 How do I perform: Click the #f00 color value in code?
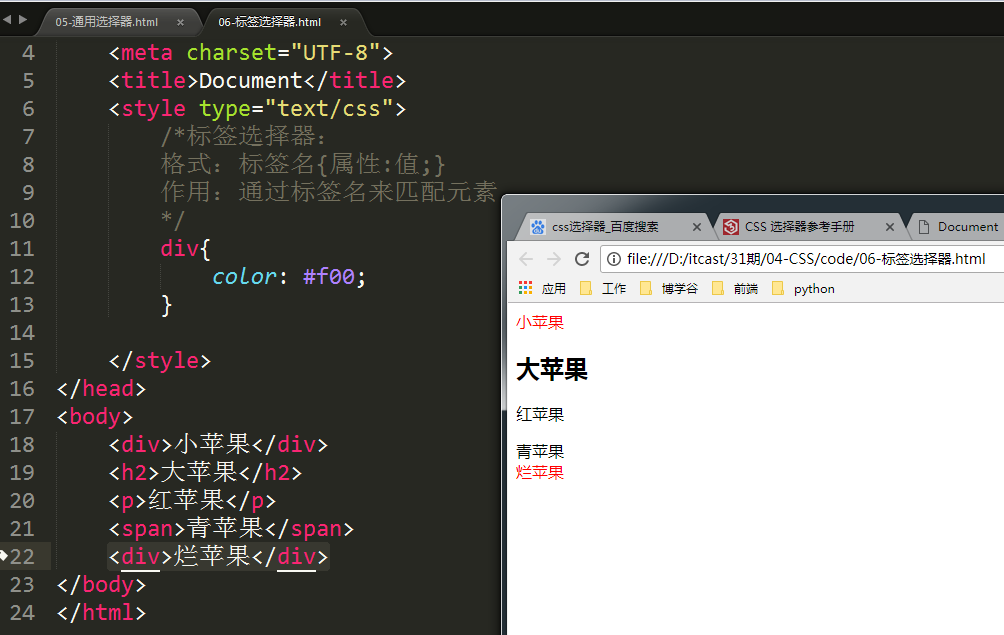(328, 277)
